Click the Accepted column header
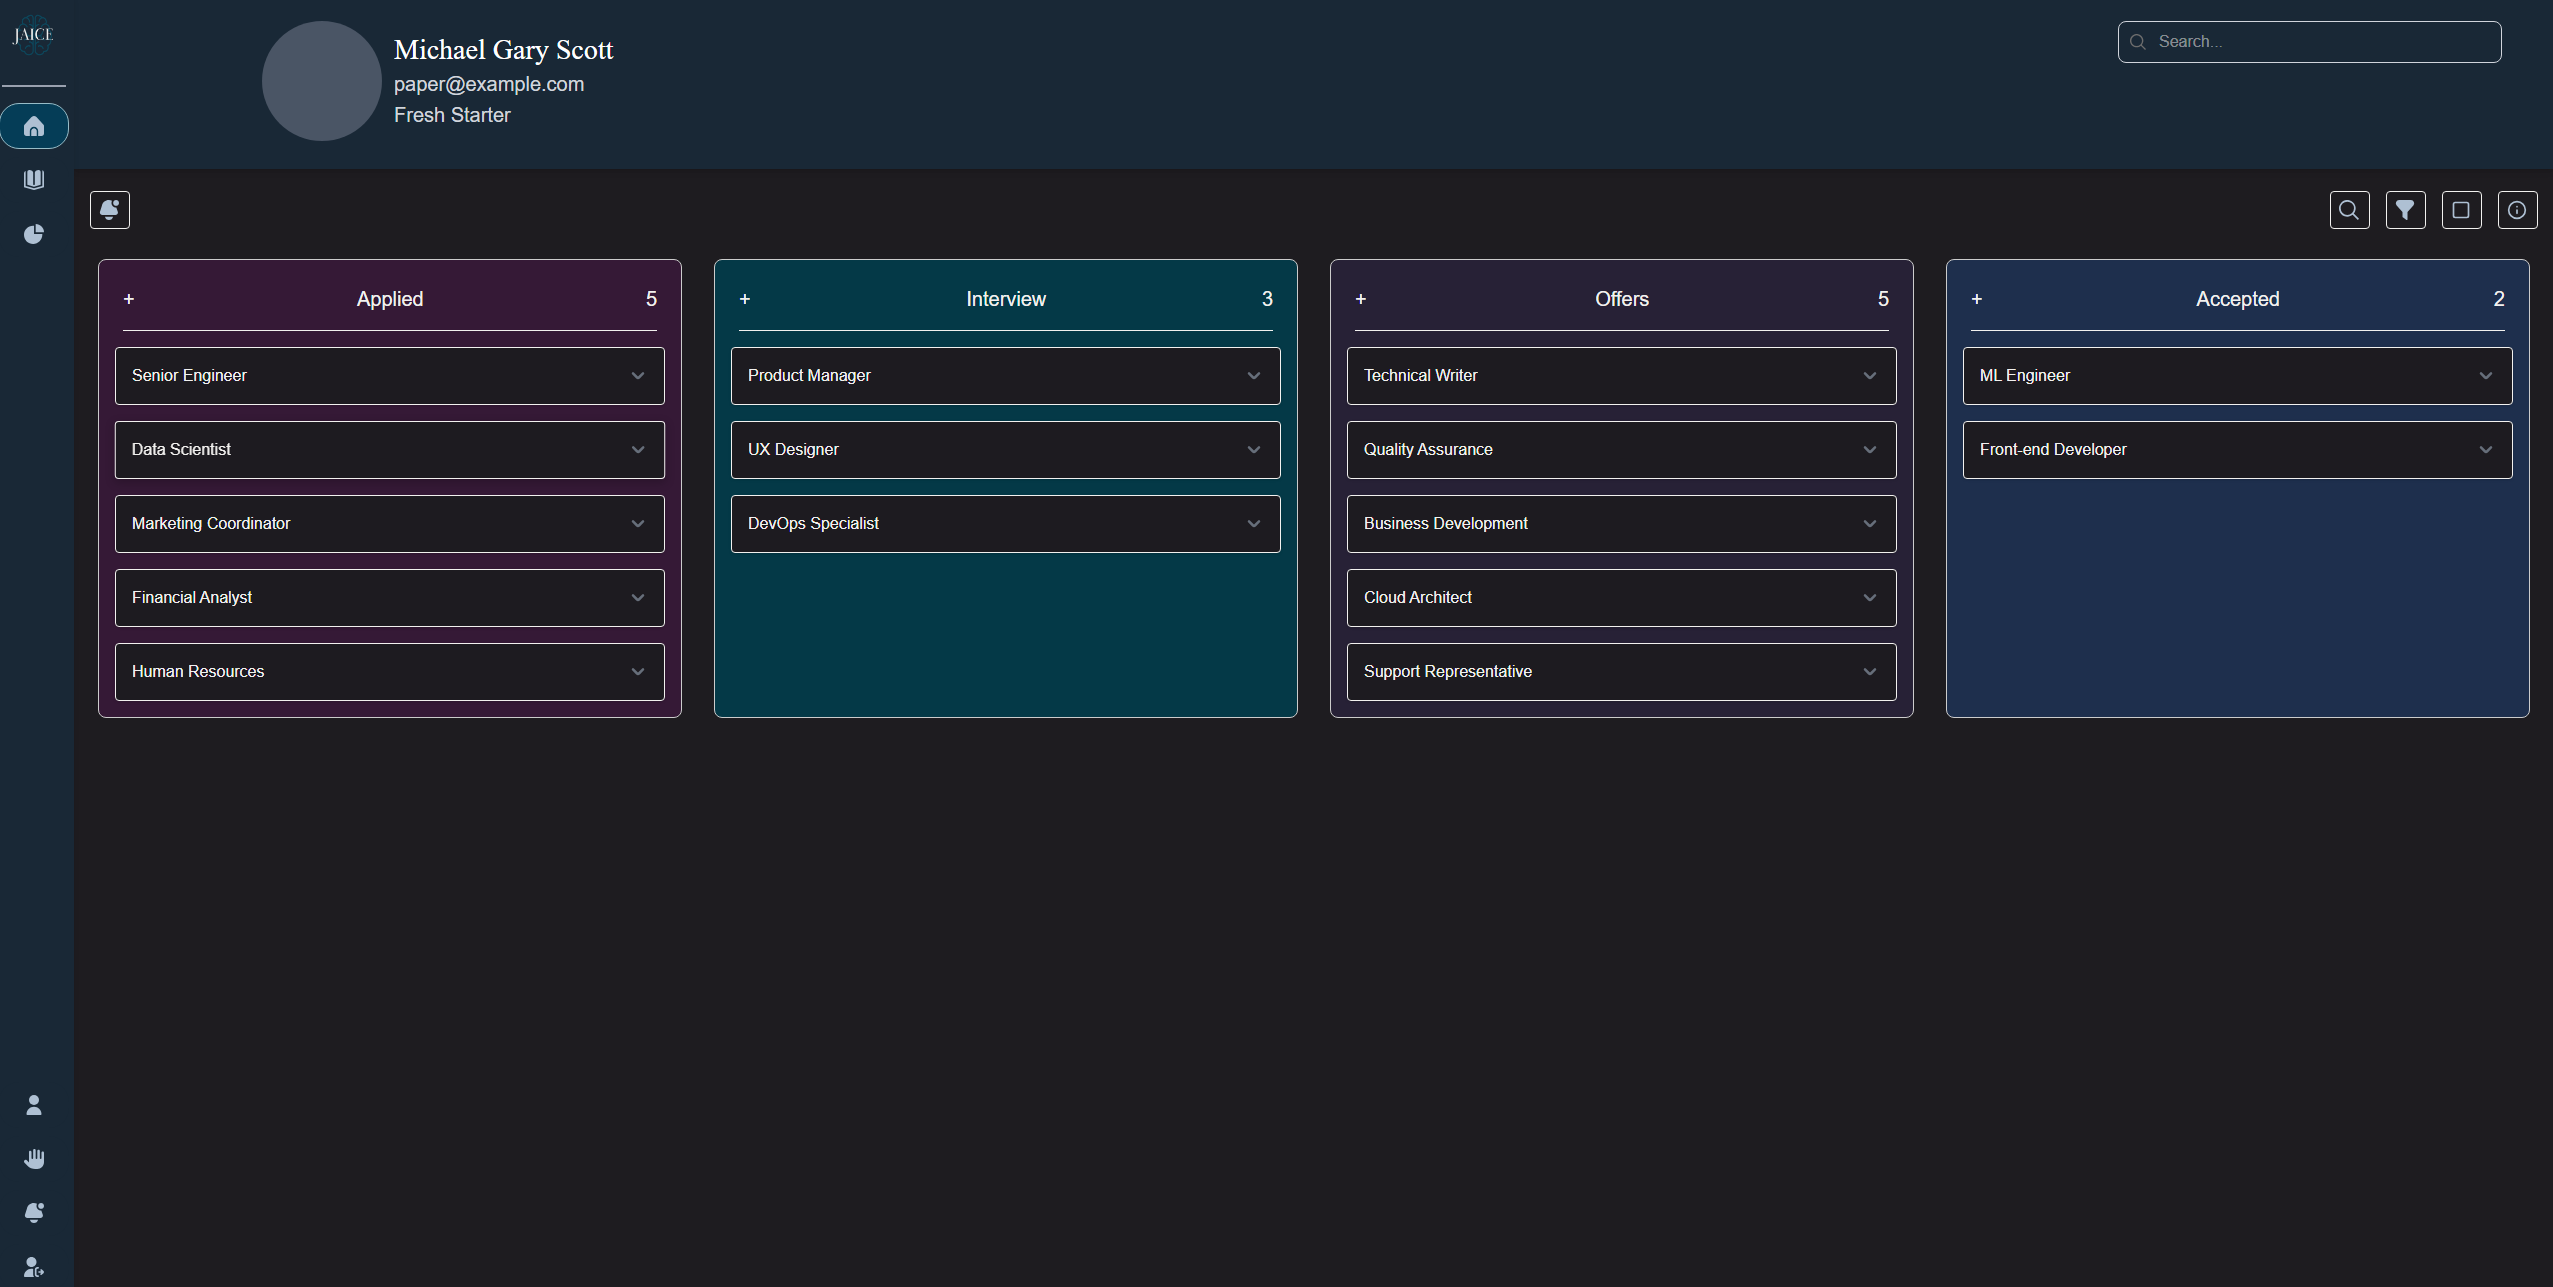Image resolution: width=2553 pixels, height=1287 pixels. coord(2237,299)
